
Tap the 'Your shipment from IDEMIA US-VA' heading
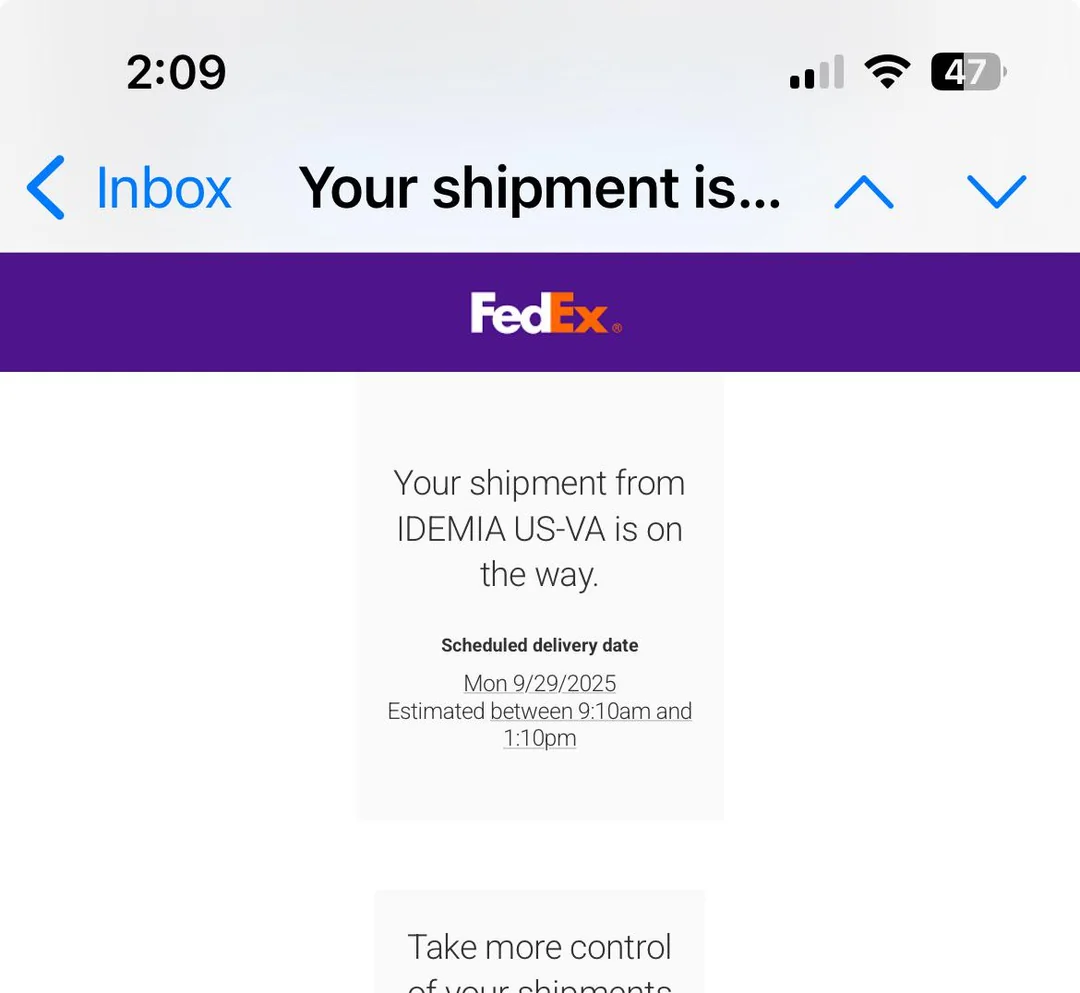[x=539, y=506]
